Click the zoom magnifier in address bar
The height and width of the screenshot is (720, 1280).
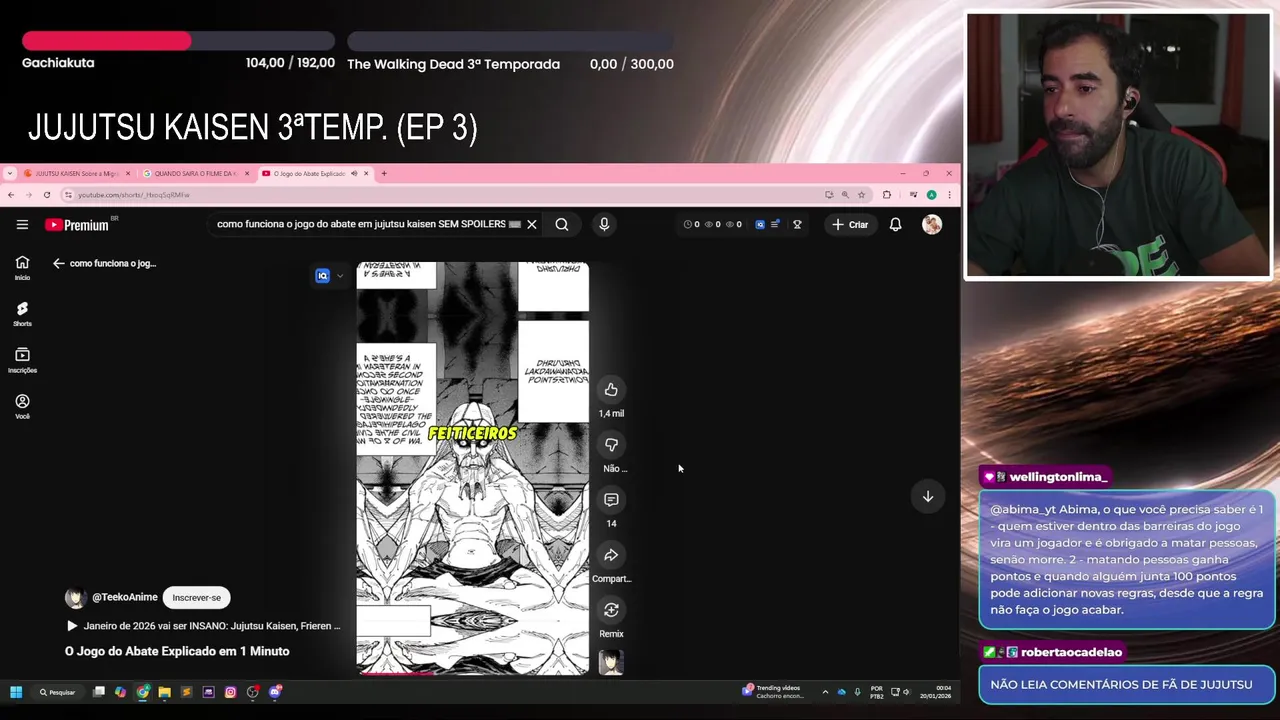pyautogui.click(x=845, y=195)
